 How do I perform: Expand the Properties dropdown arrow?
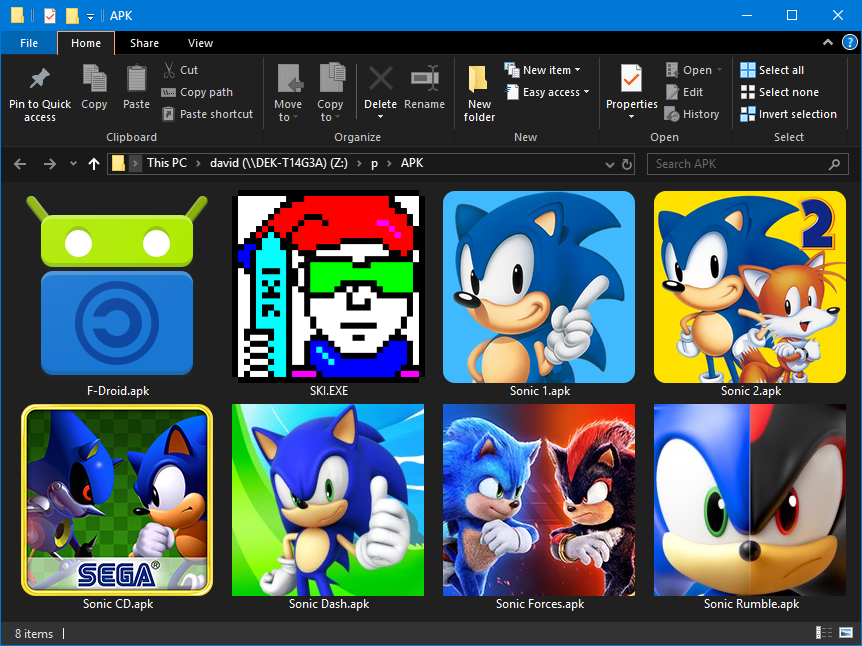[631, 117]
